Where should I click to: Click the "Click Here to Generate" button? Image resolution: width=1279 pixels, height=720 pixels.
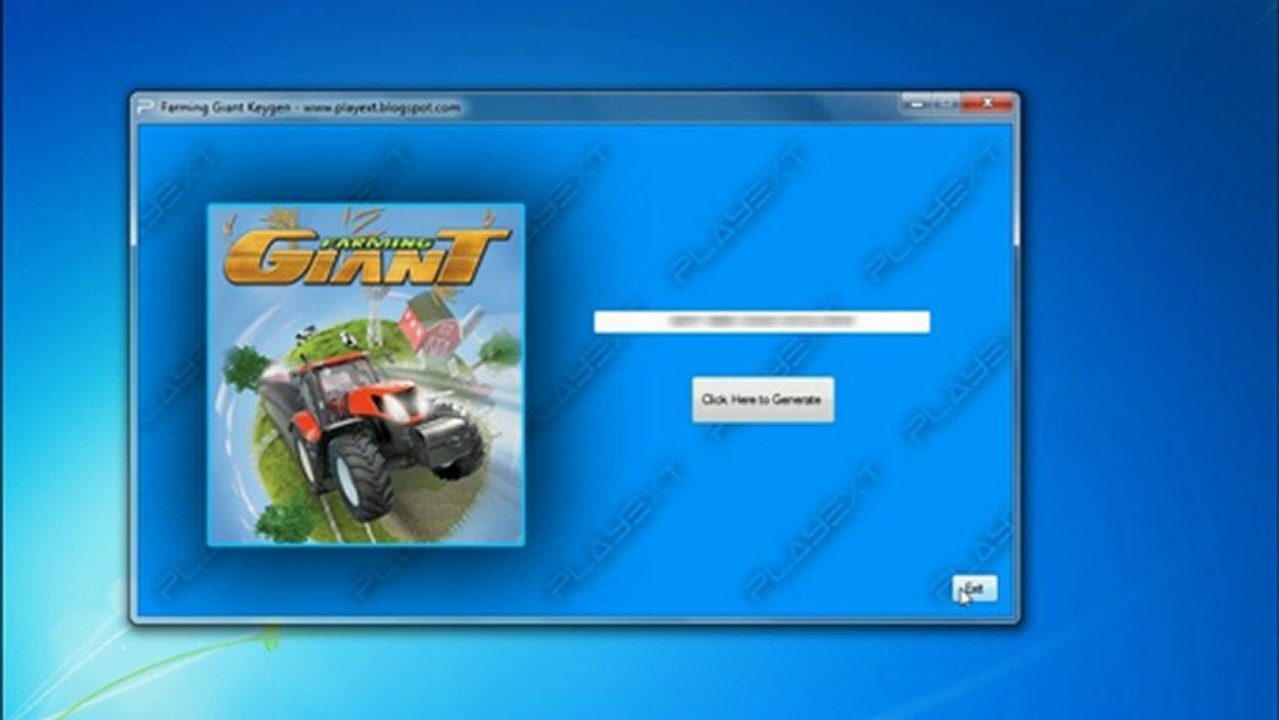point(763,399)
